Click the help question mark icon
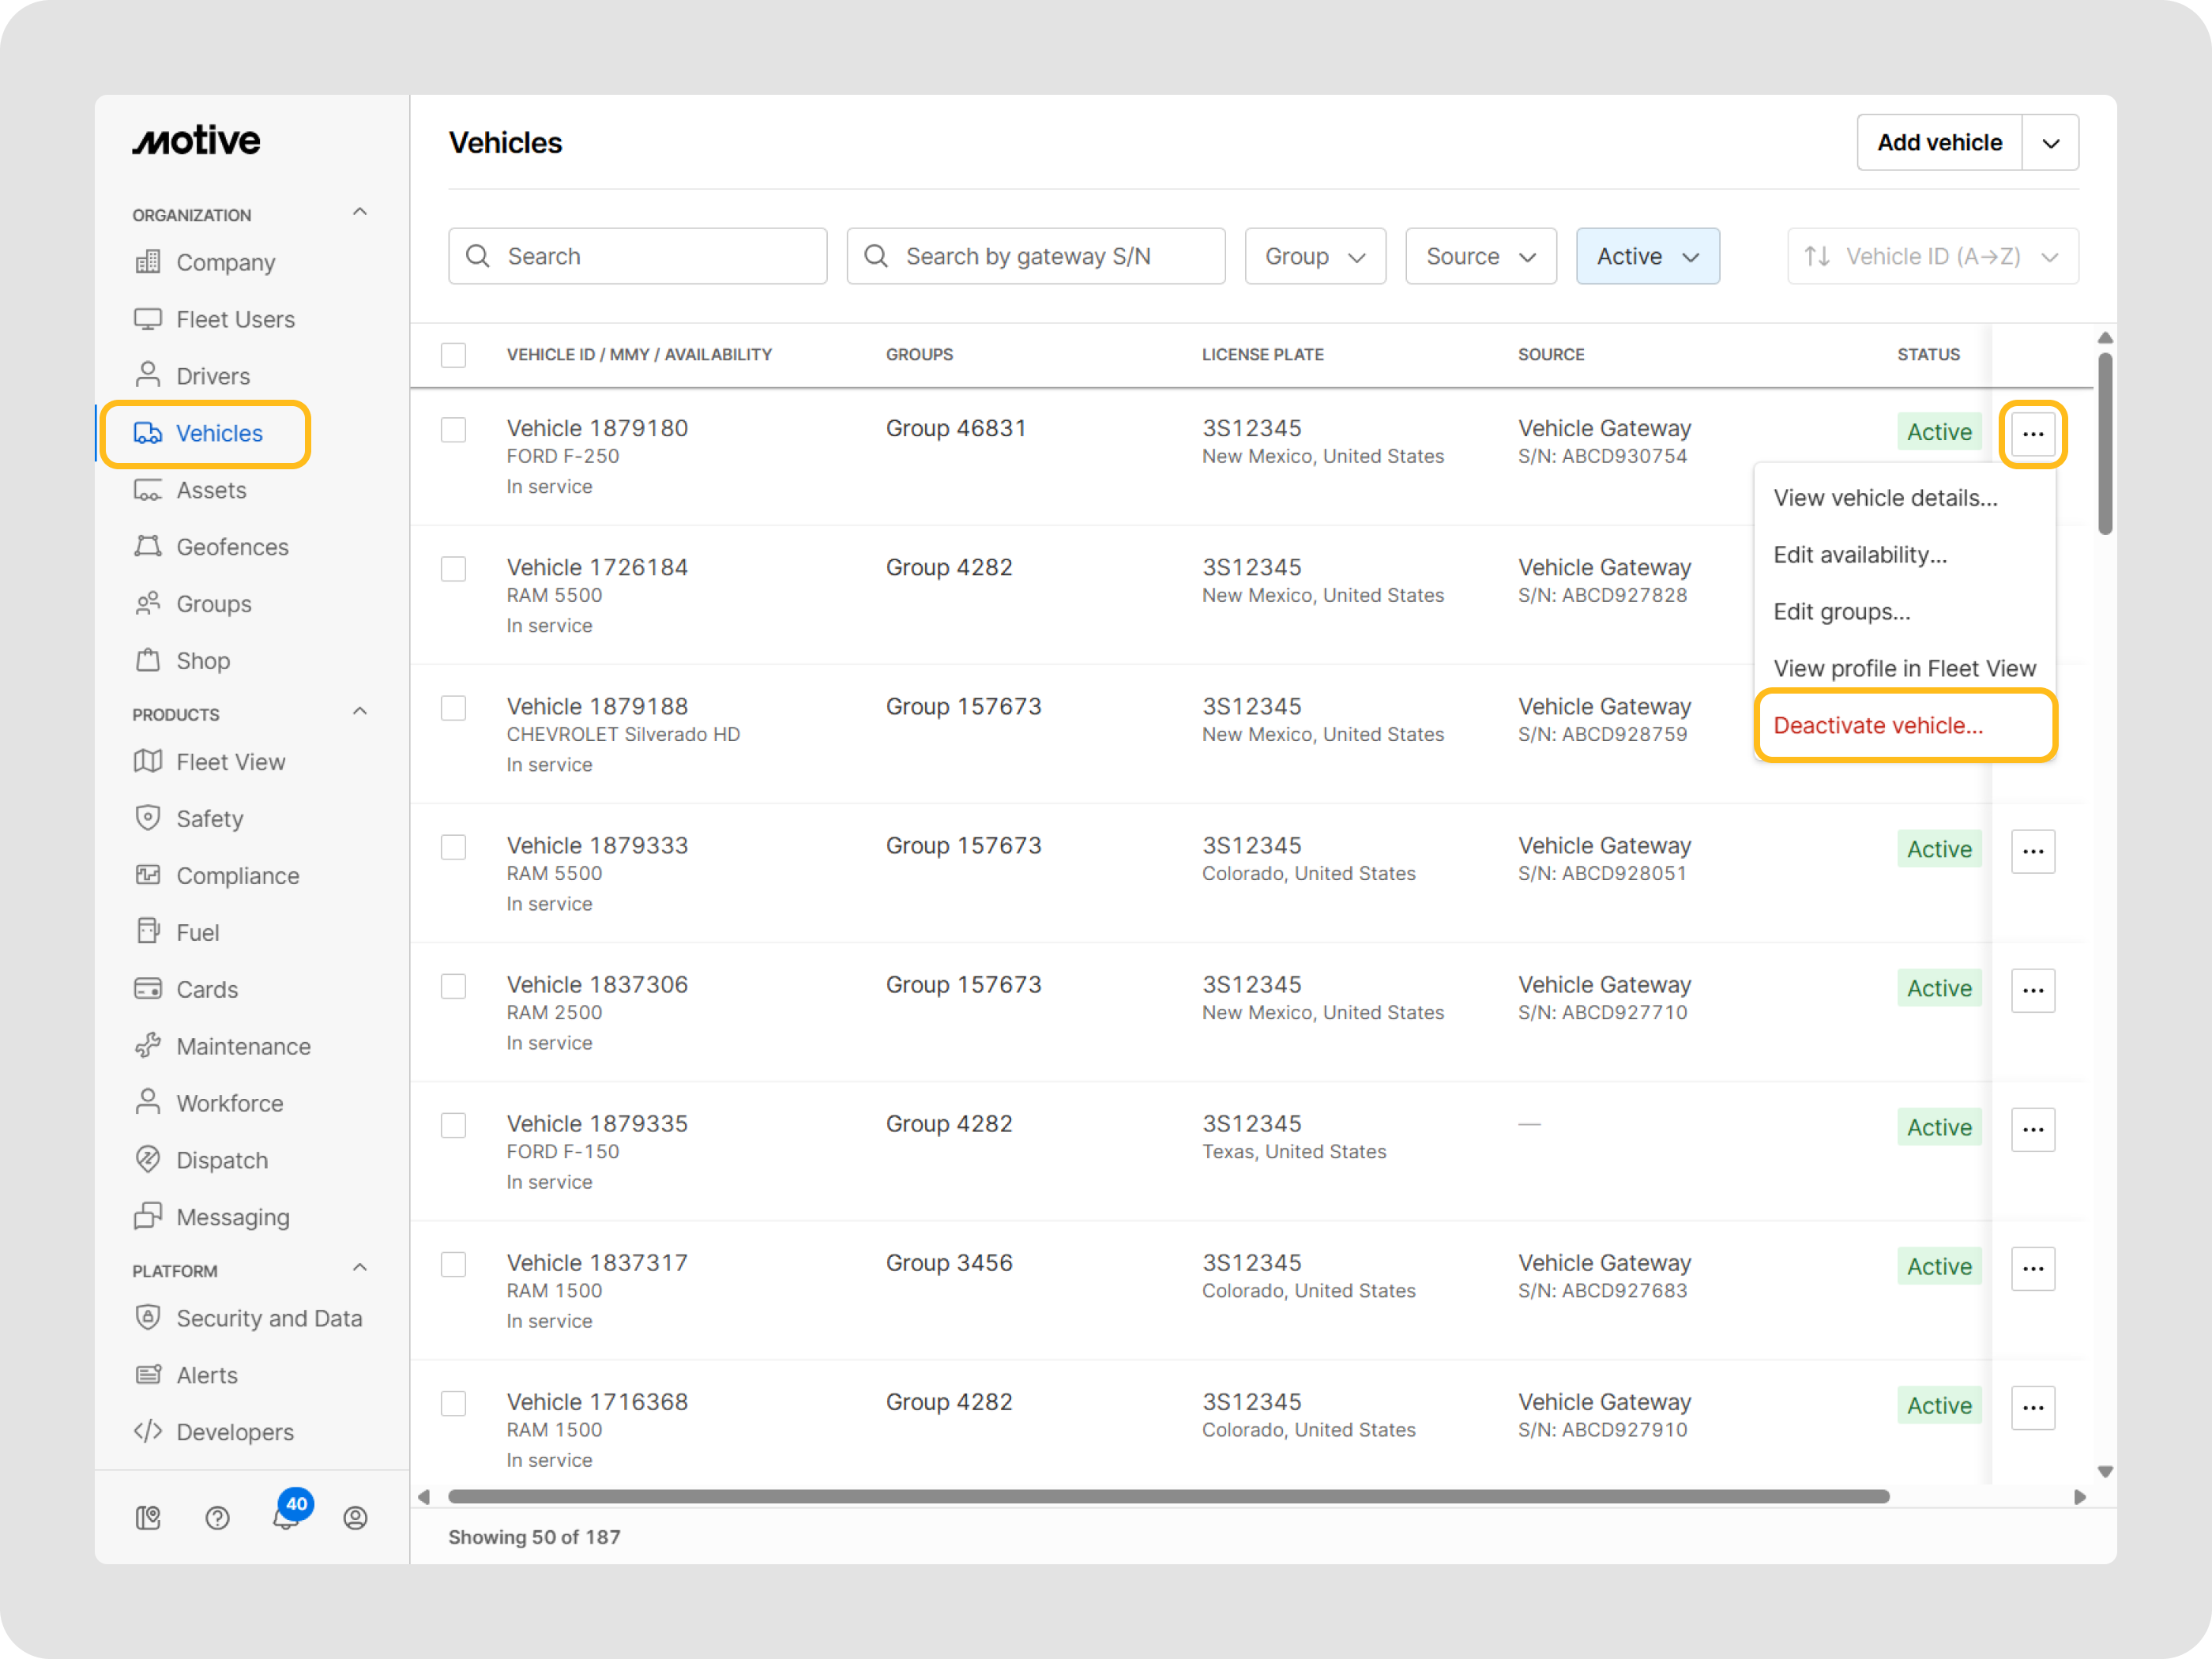 point(217,1518)
